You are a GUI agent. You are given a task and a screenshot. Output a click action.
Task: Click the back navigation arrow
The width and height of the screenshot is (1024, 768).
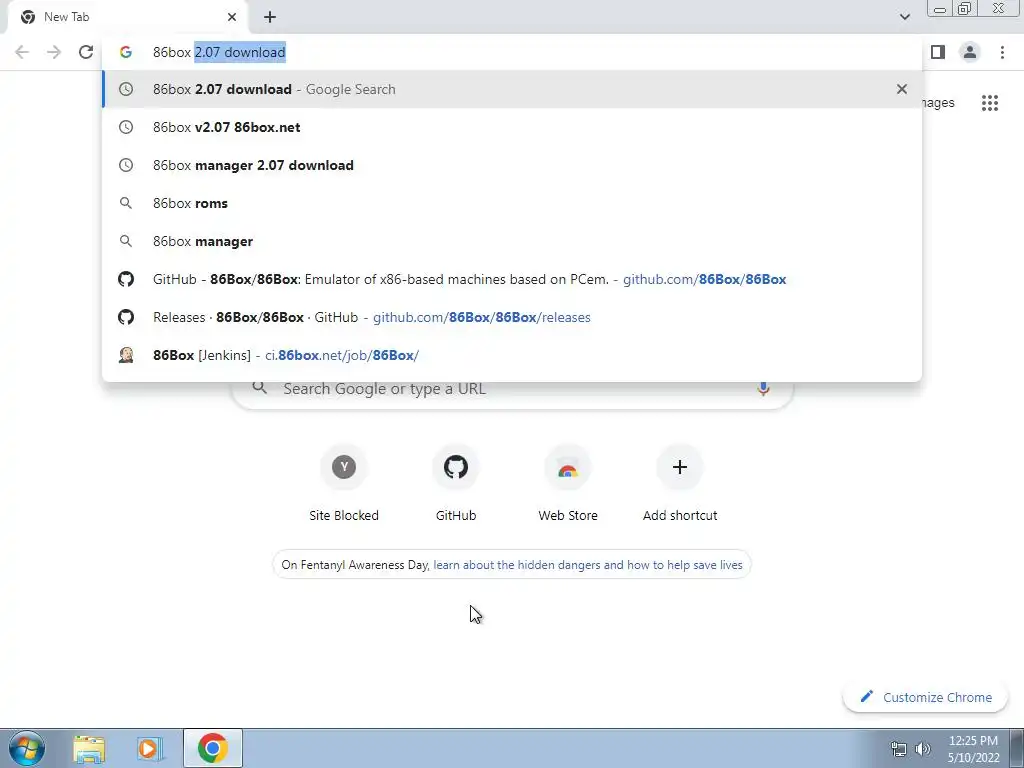click(x=22, y=52)
